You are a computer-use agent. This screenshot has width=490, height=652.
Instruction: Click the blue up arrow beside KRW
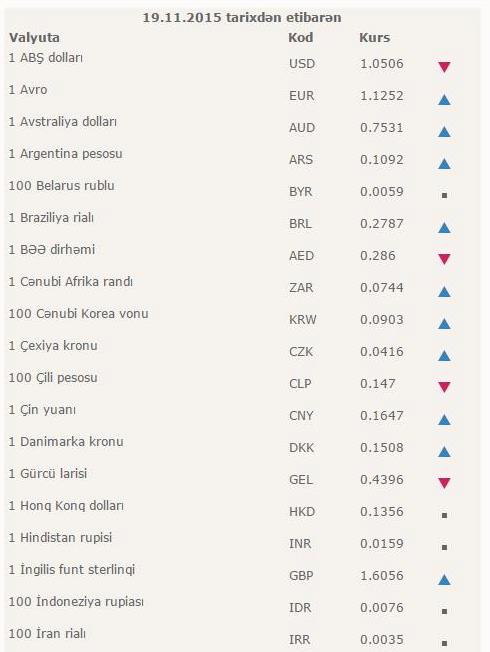click(x=444, y=324)
